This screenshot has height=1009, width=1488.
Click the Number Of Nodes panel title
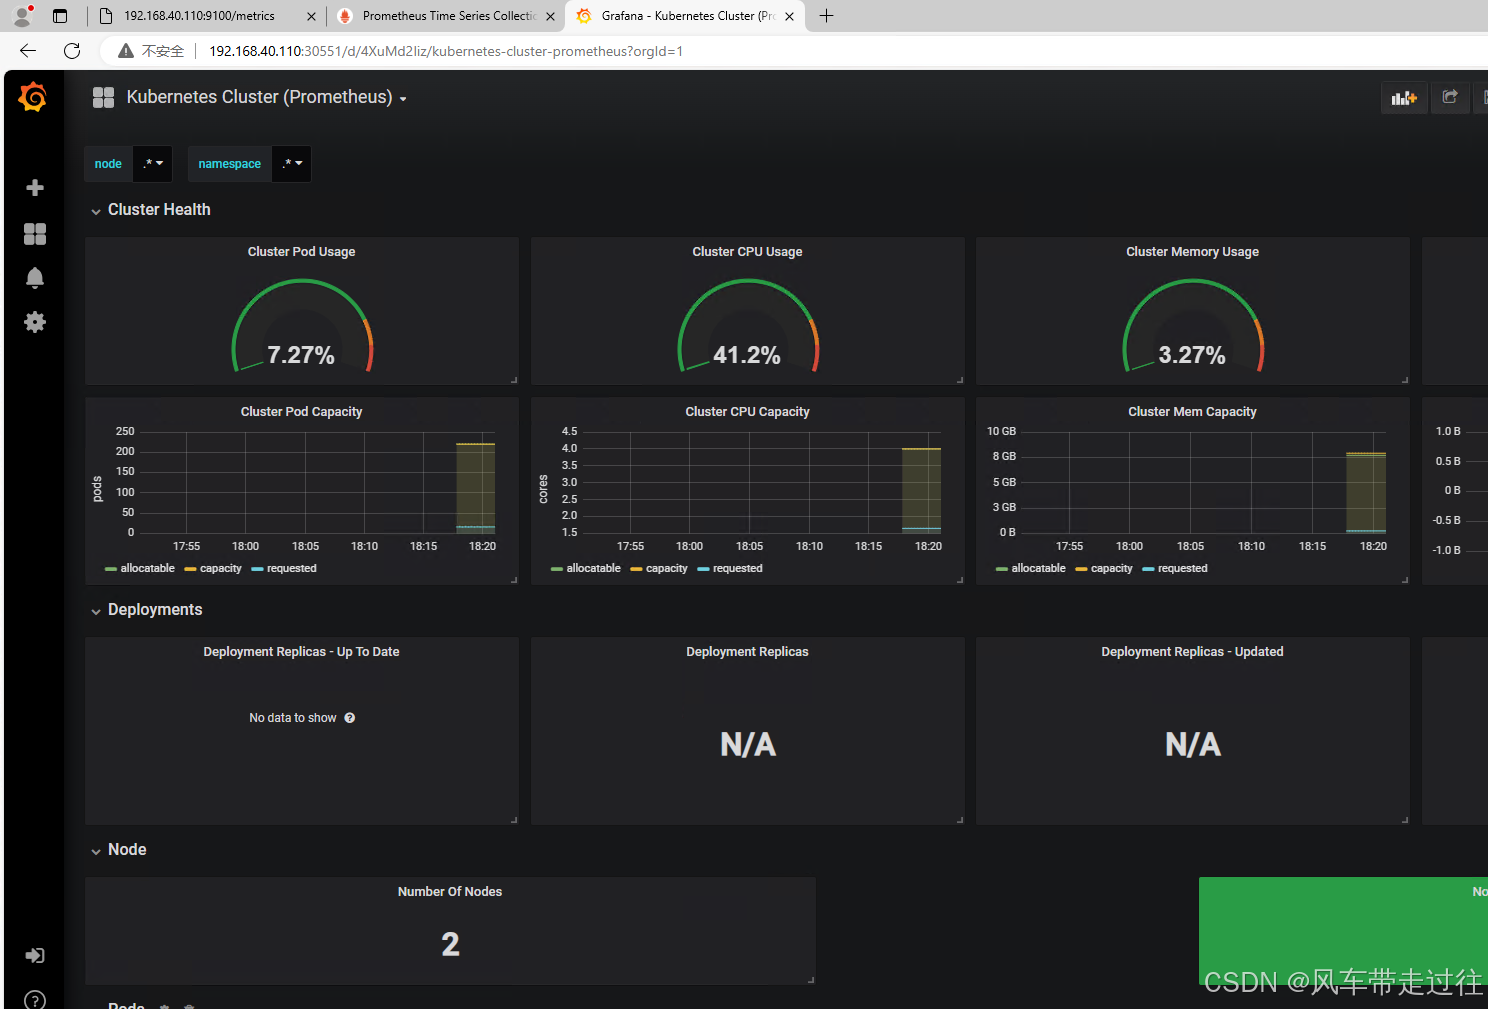coord(450,892)
